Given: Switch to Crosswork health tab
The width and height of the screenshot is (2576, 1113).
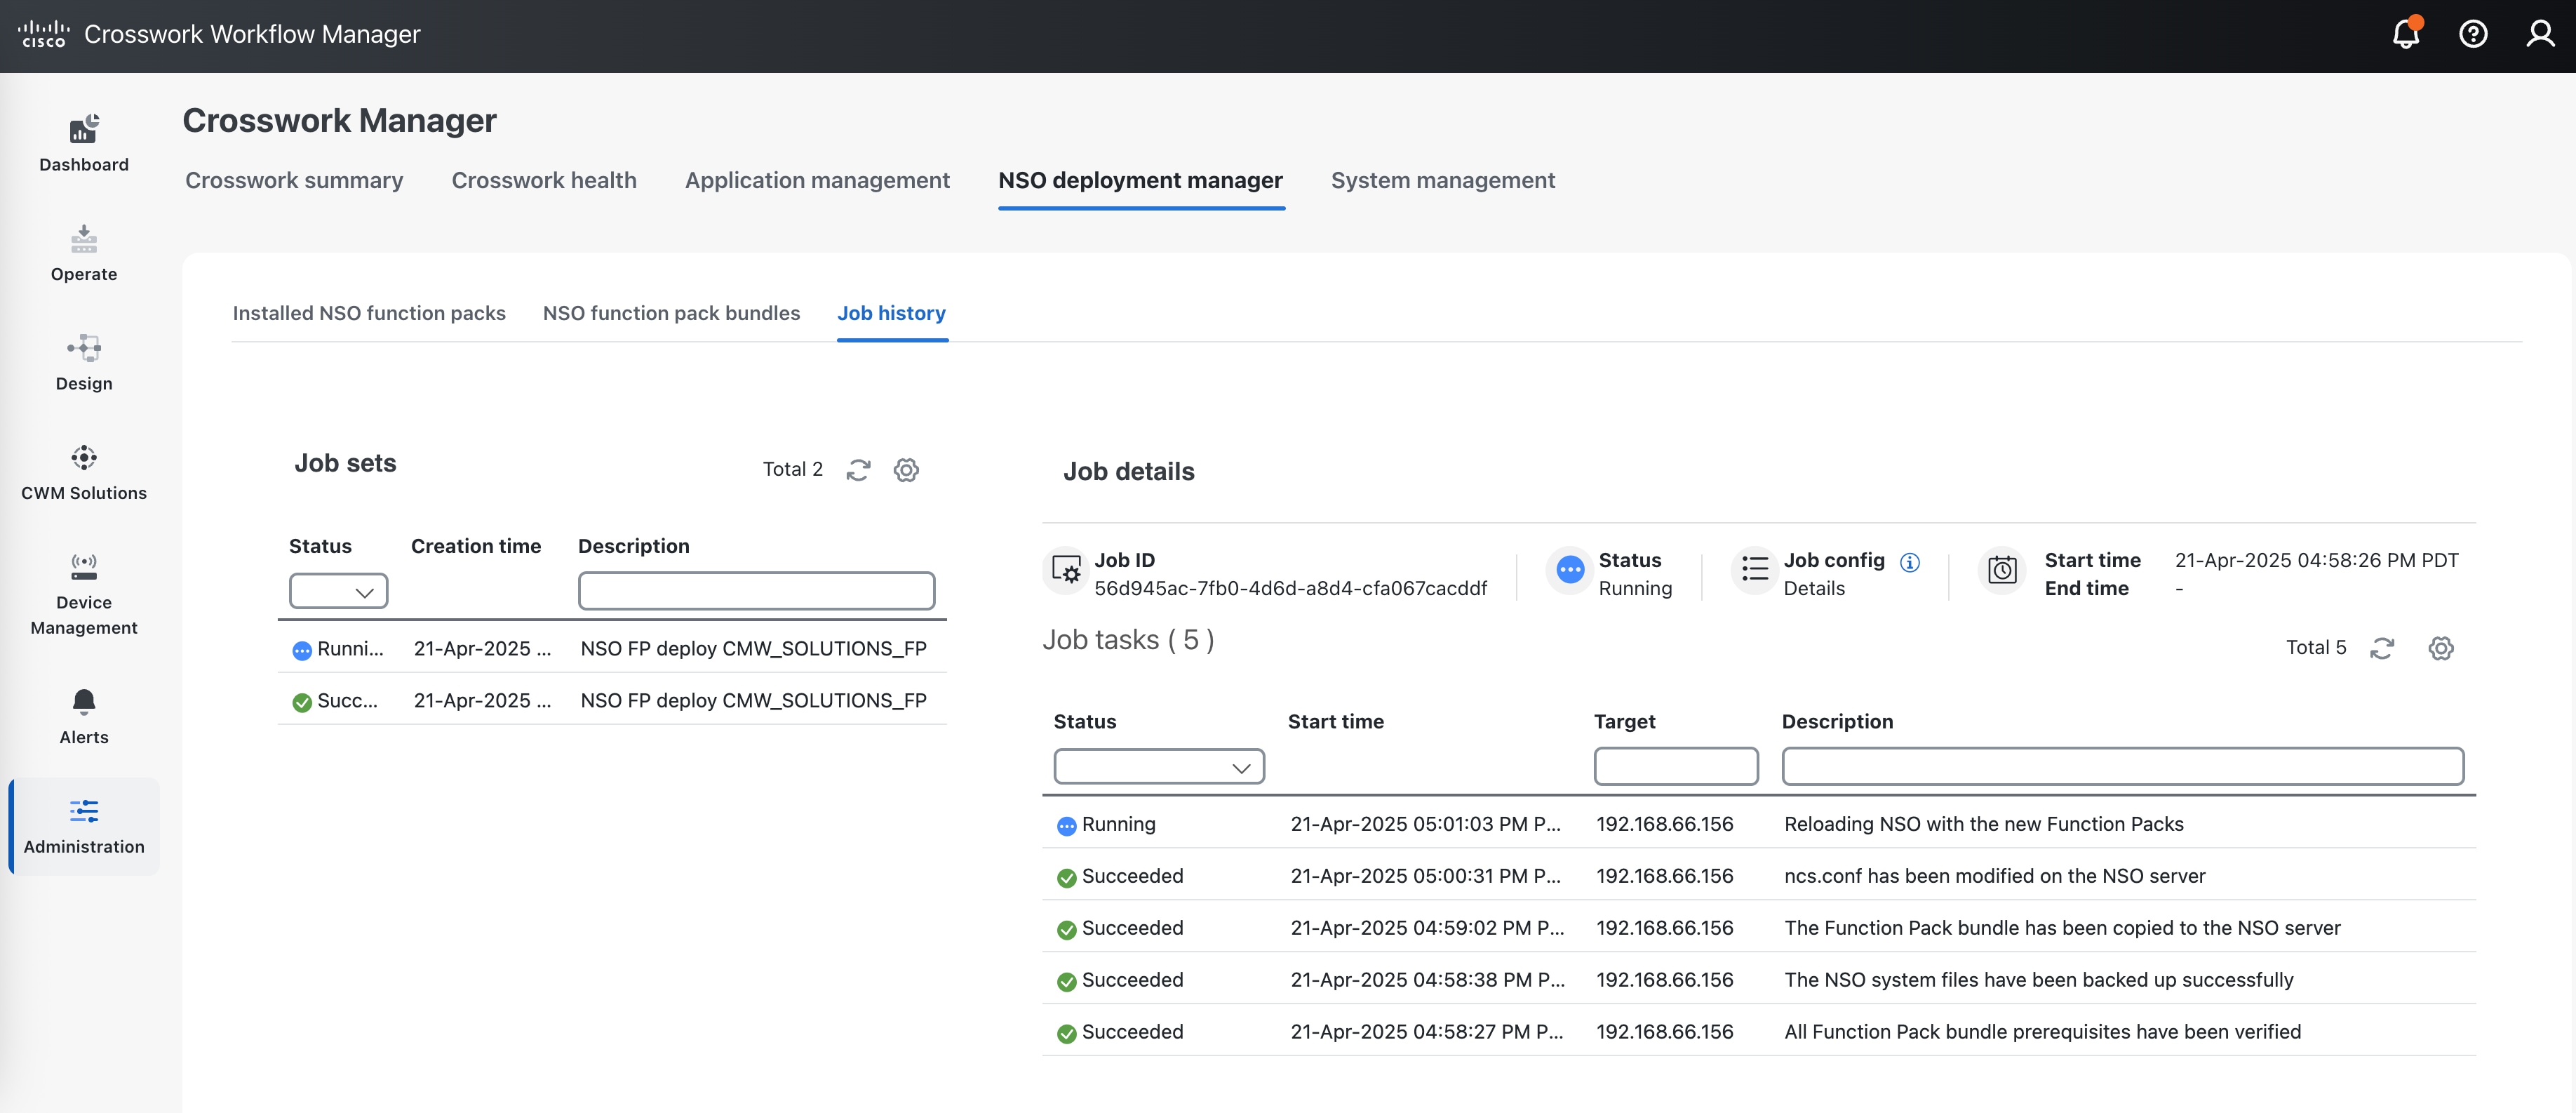Looking at the screenshot, I should point(544,181).
